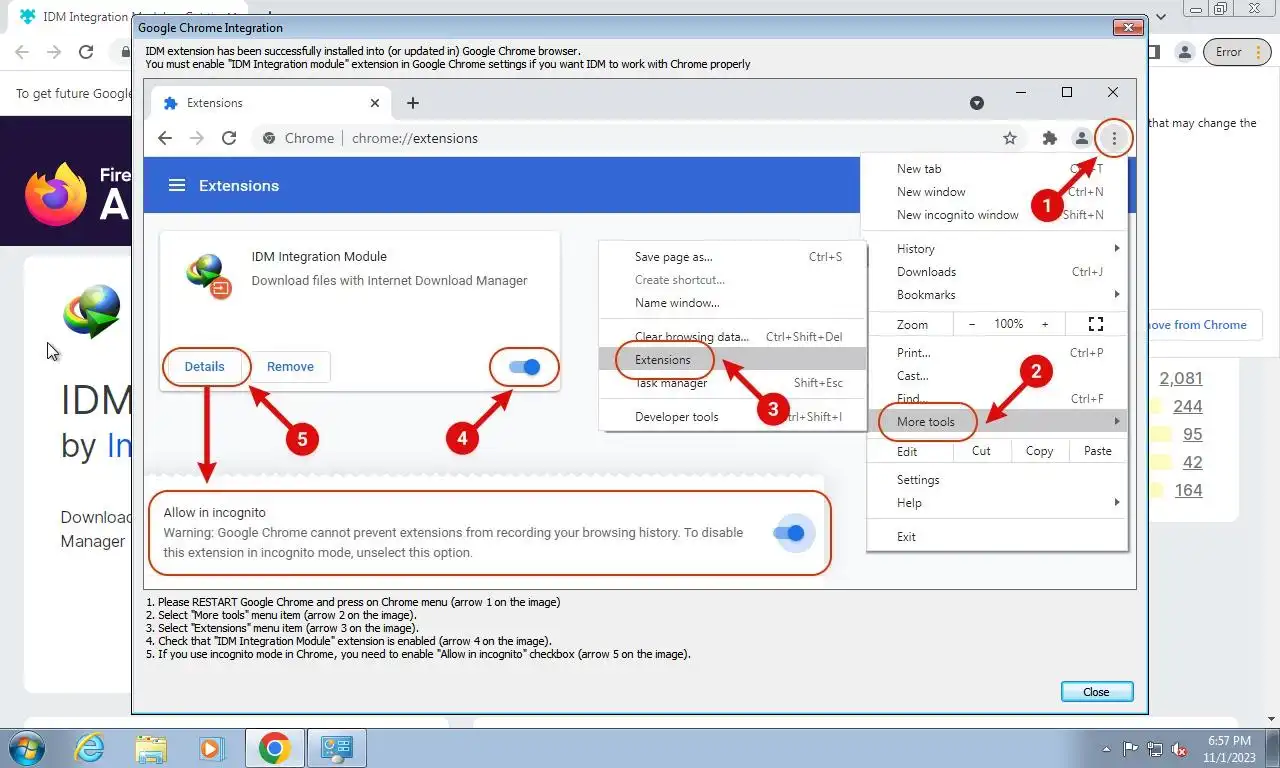
Task: Click the tab search dropdown circle in tutorial image
Action: (977, 103)
